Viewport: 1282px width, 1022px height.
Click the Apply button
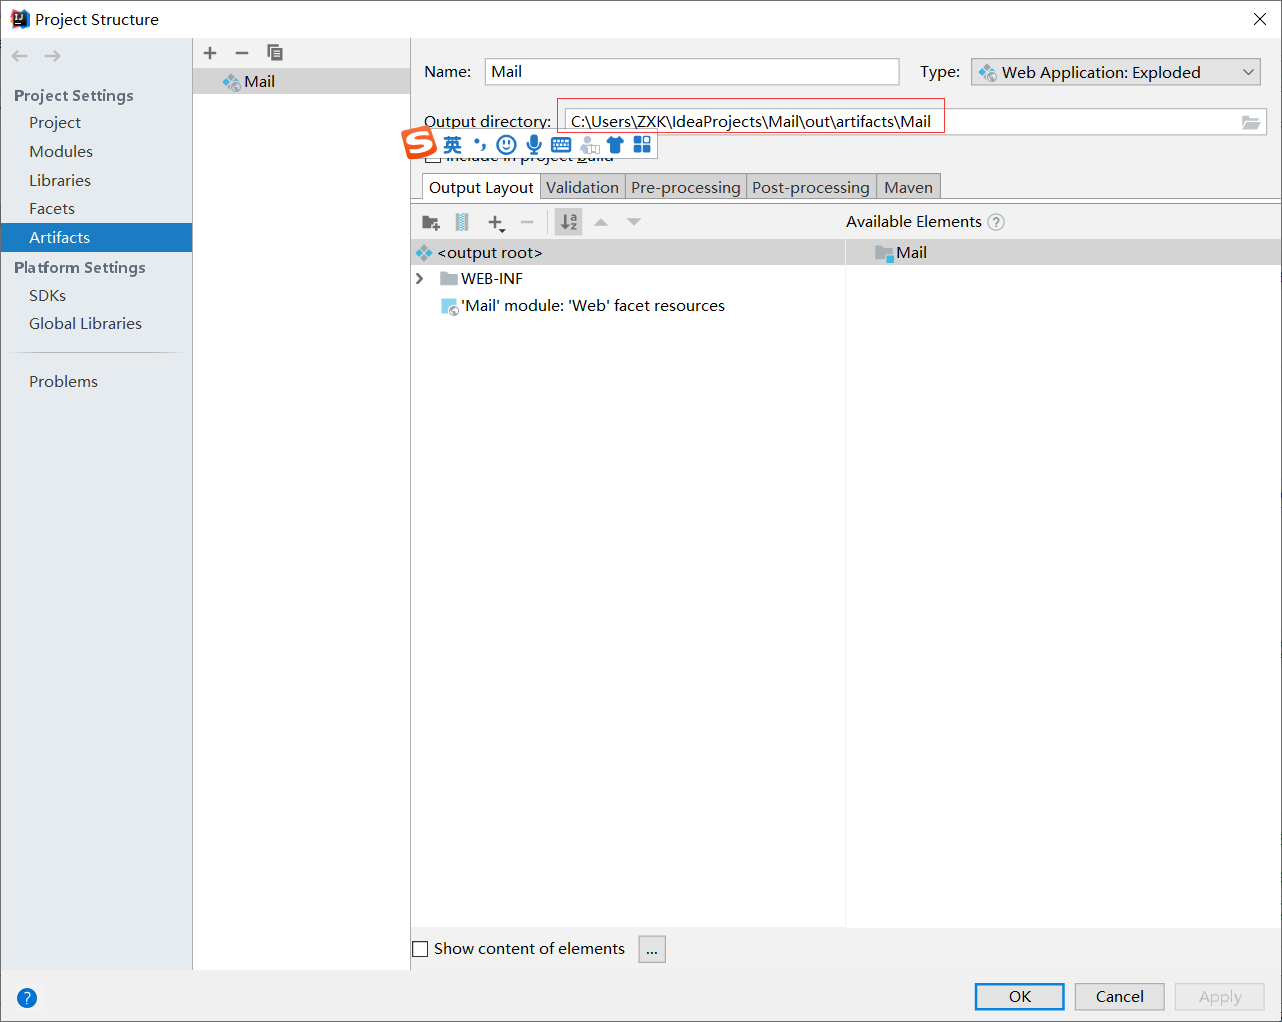point(1220,997)
